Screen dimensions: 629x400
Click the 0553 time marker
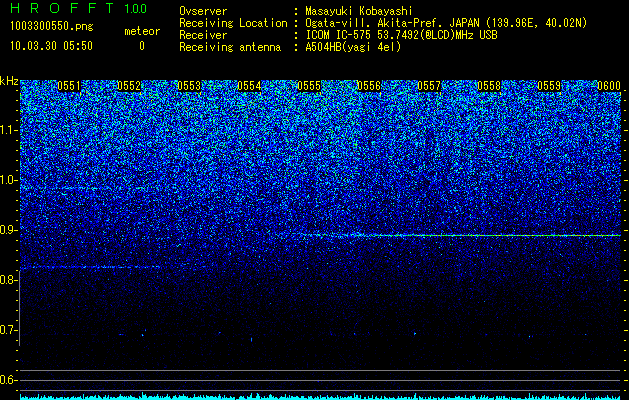point(189,86)
